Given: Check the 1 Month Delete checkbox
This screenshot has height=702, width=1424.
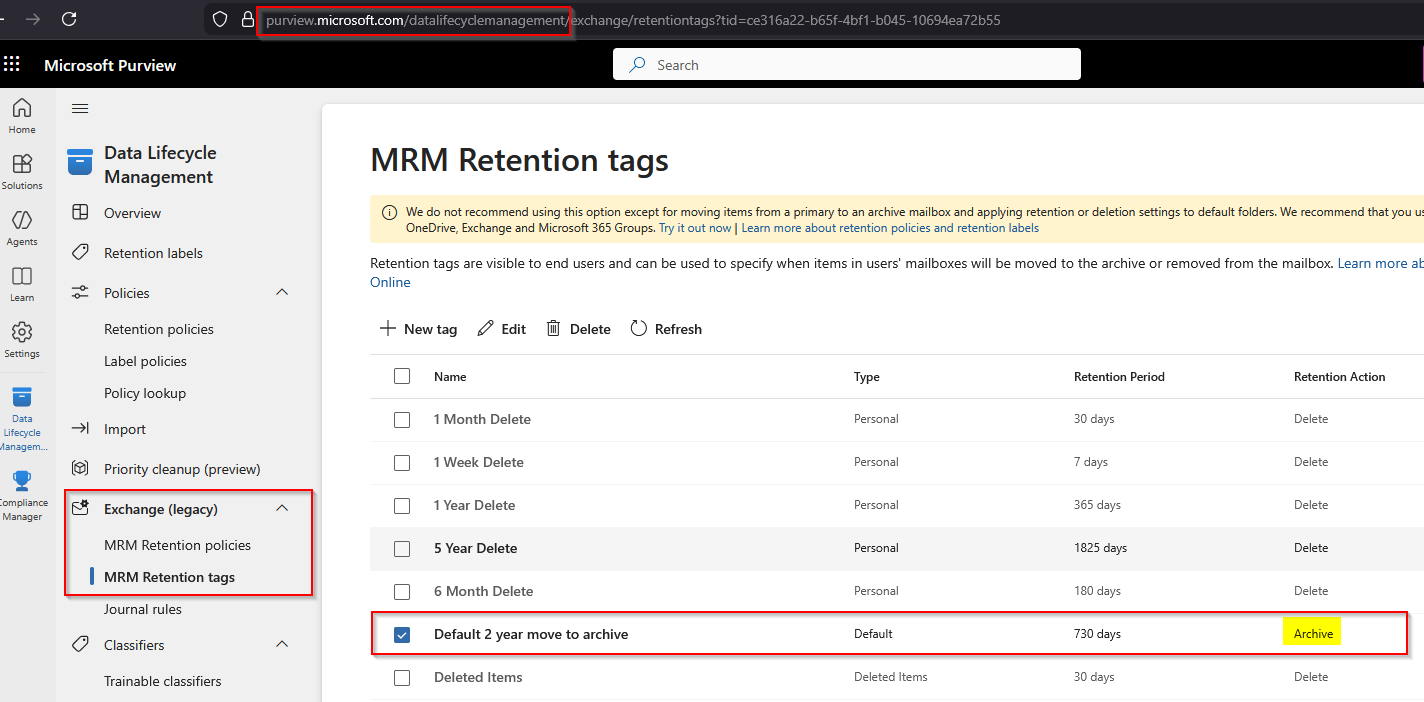Looking at the screenshot, I should coord(402,420).
